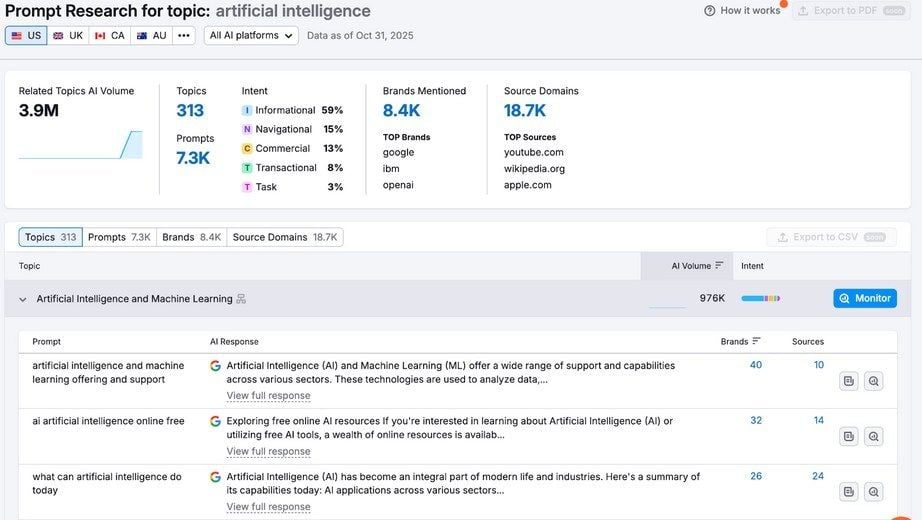Click the document icon for 'do today' row

pos(848,492)
